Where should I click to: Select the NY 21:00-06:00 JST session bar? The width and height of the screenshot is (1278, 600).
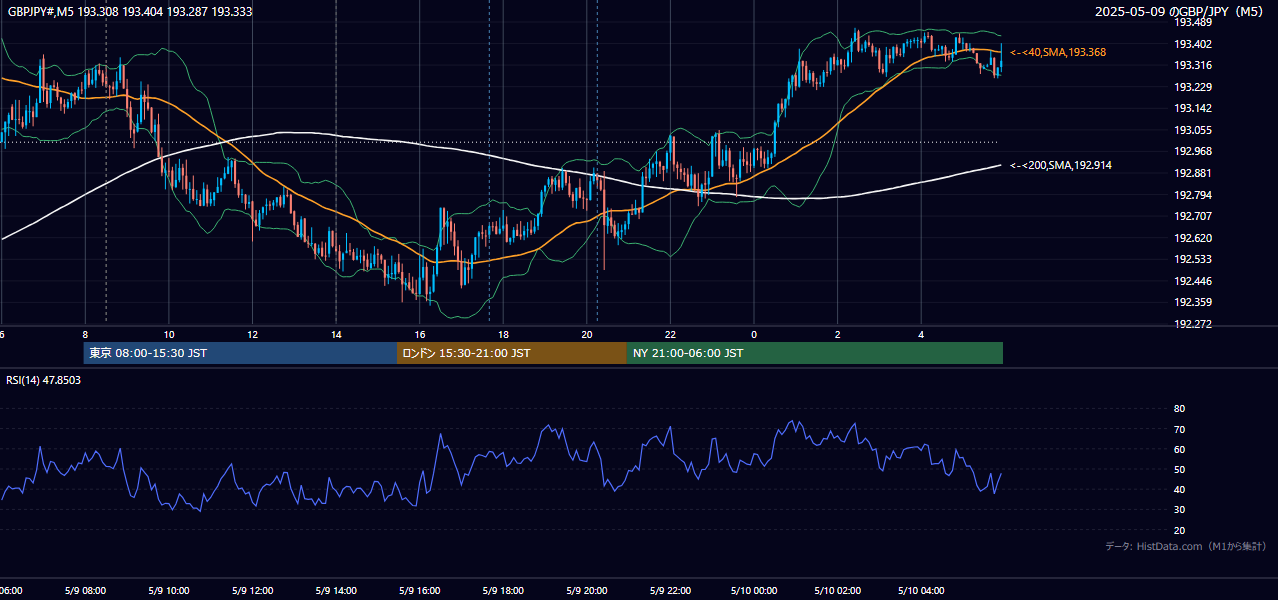pos(815,353)
